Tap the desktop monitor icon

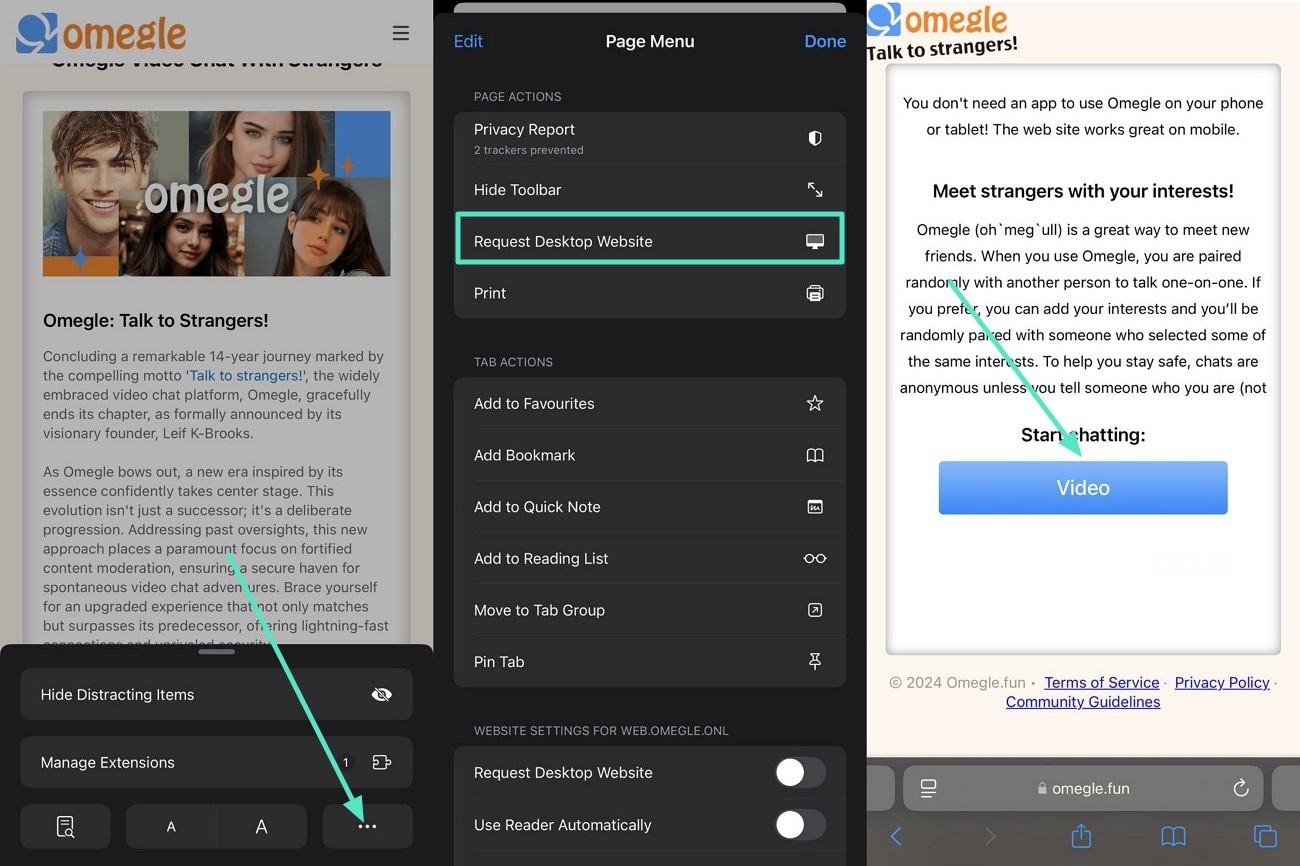point(815,241)
